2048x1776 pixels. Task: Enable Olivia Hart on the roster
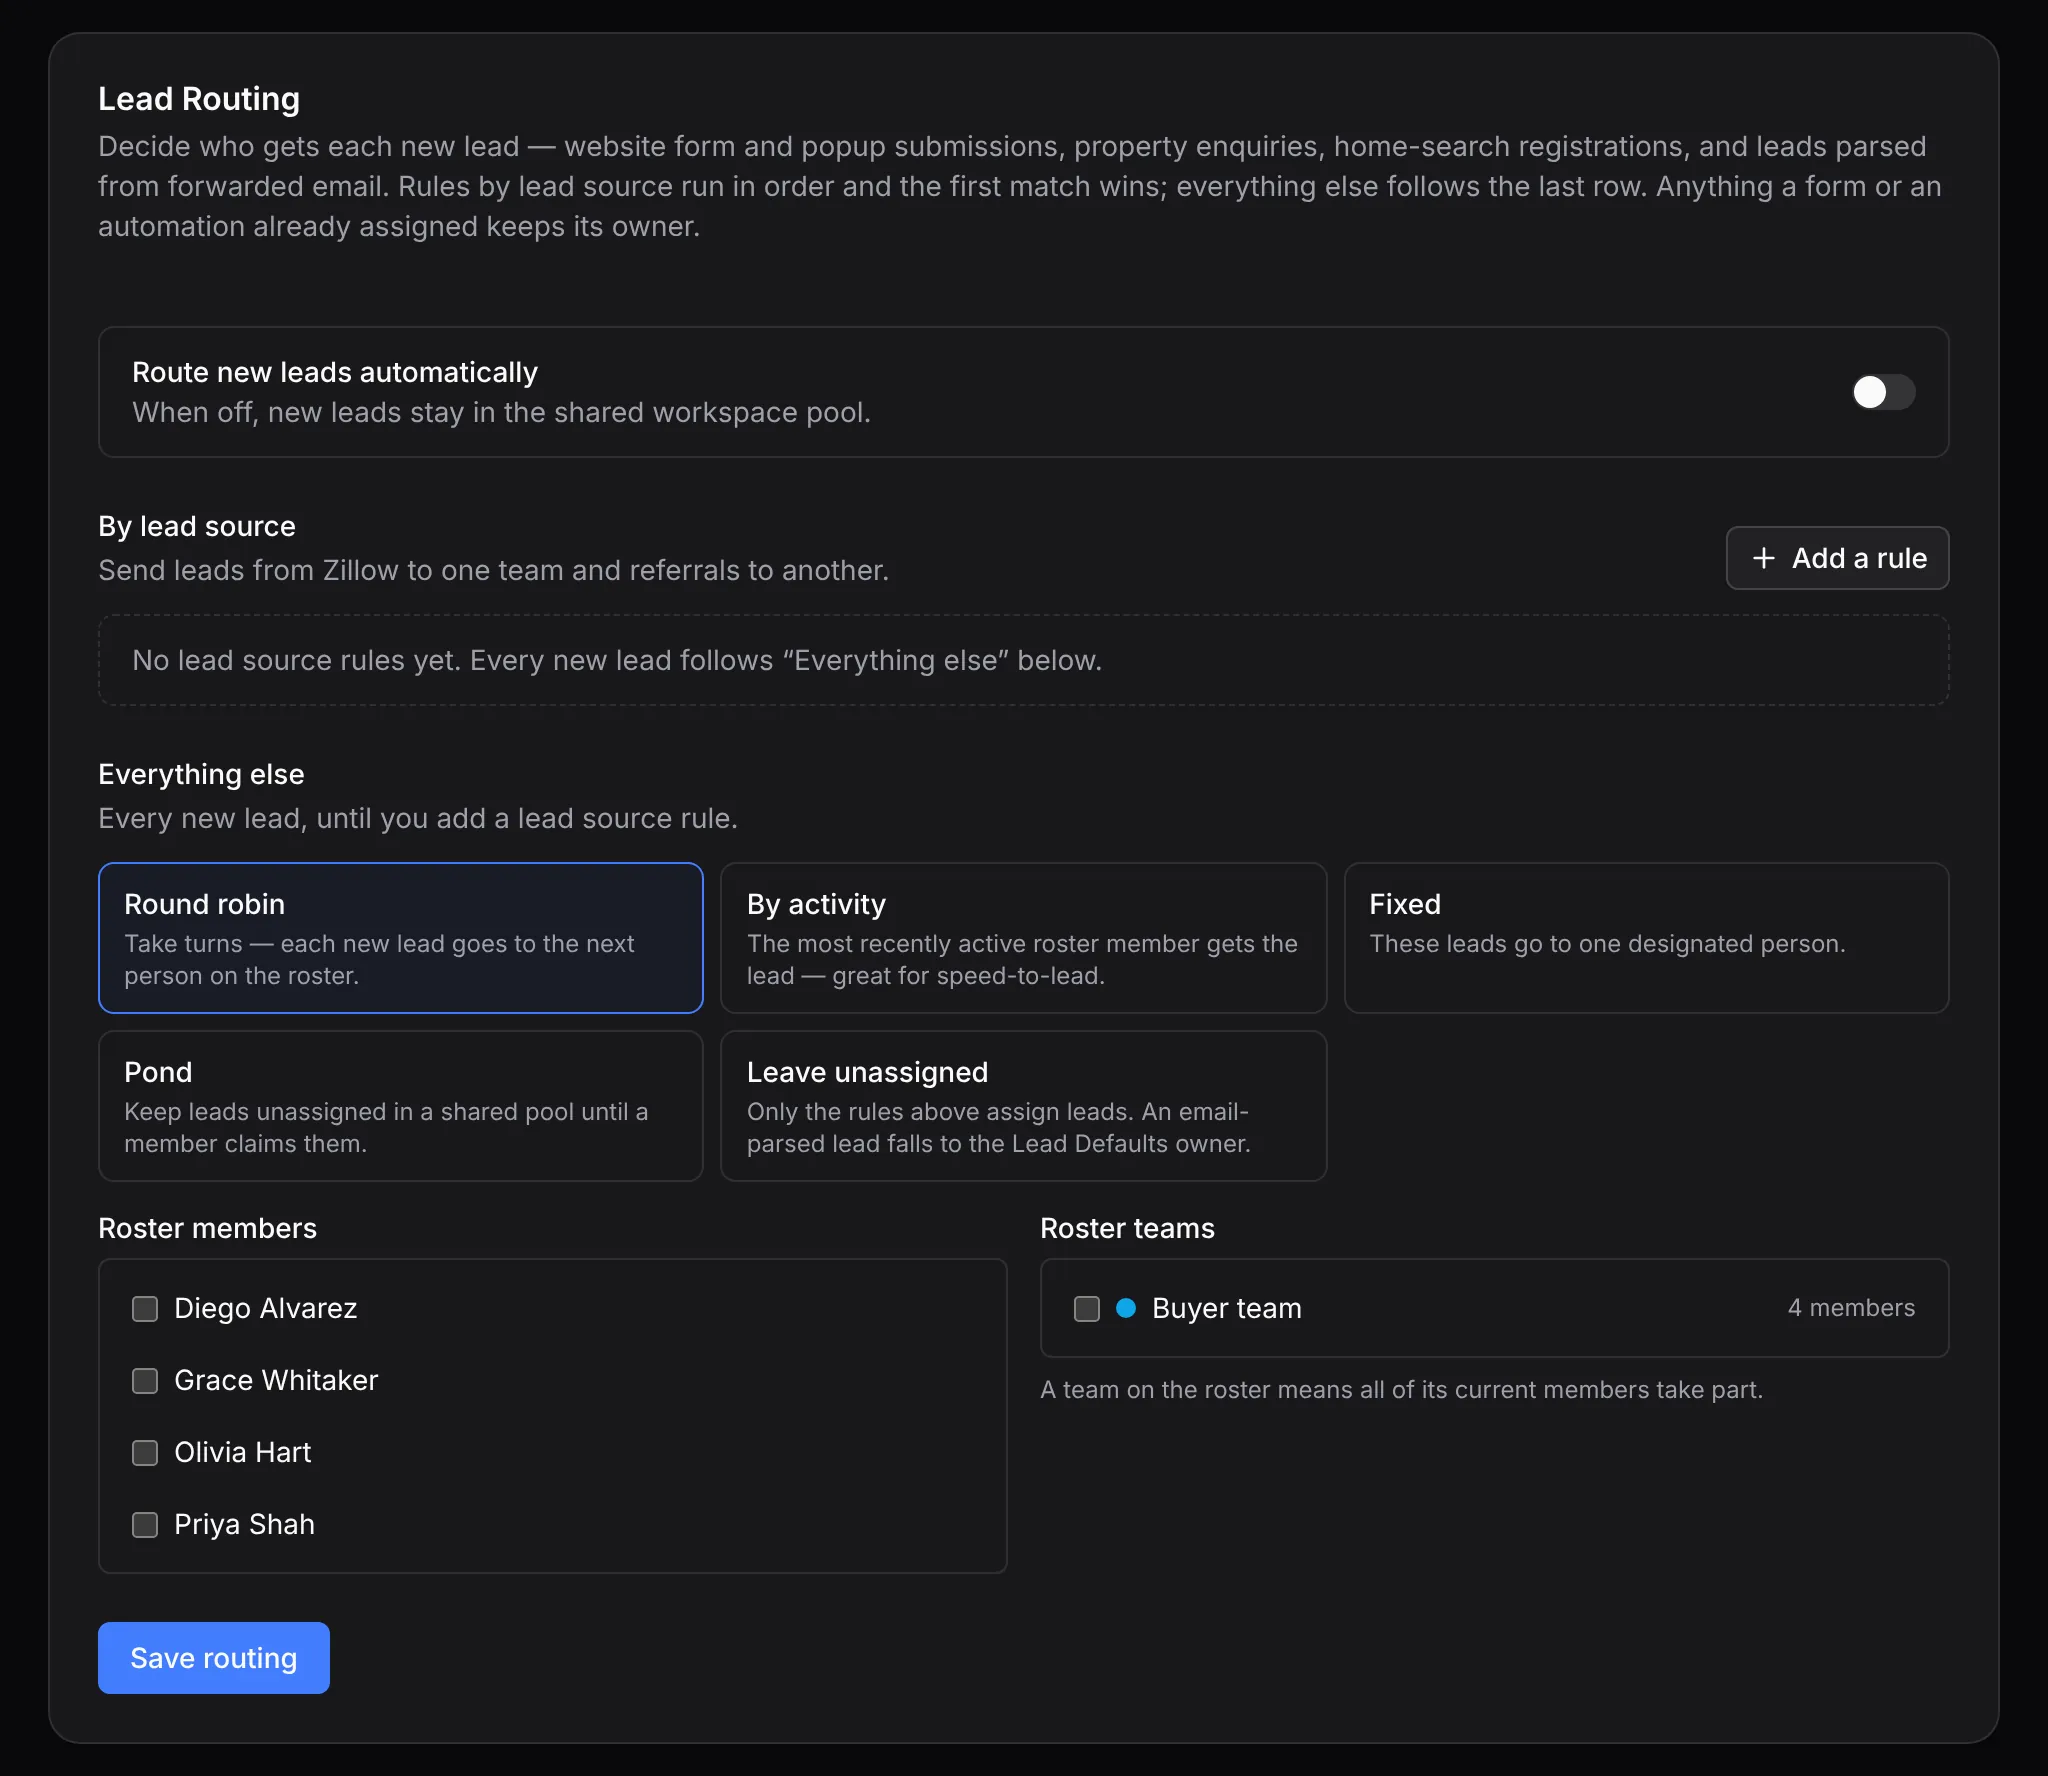point(145,1453)
